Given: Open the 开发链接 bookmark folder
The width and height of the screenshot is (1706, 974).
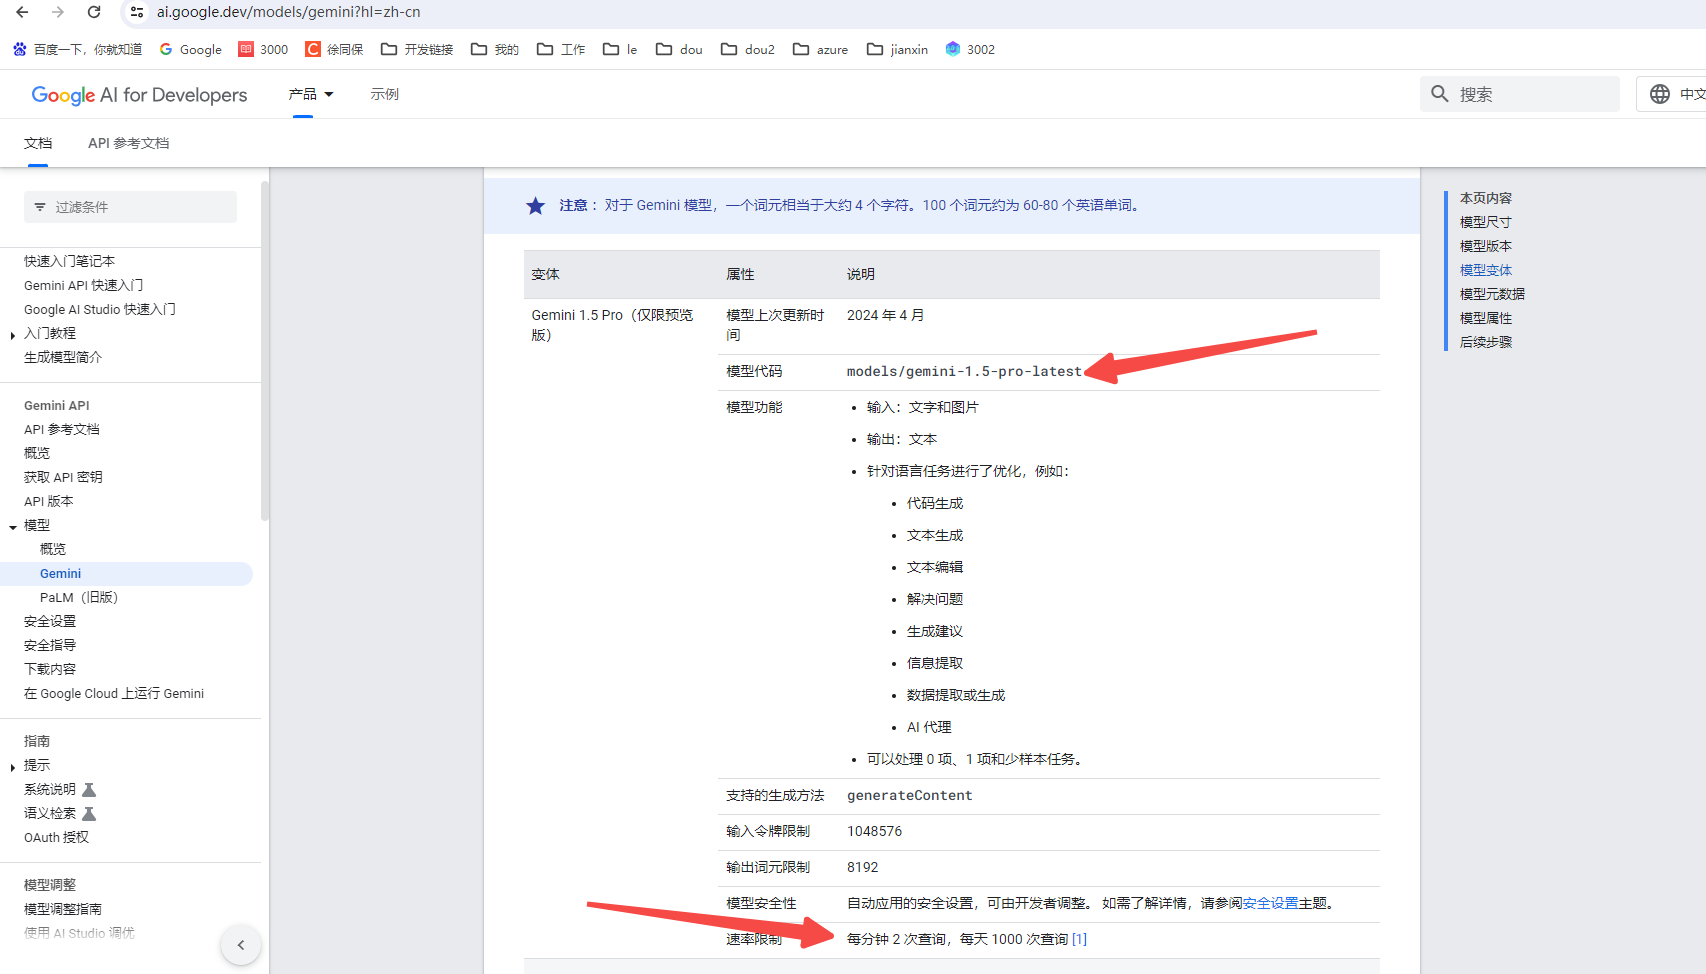Looking at the screenshot, I should (417, 49).
